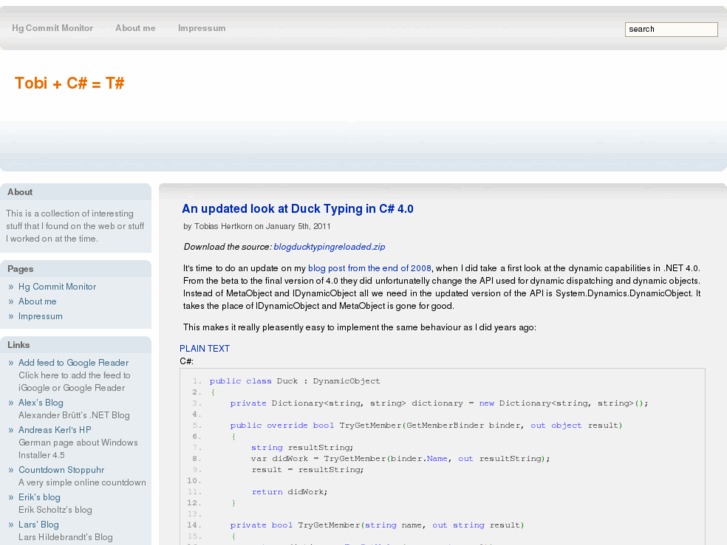Open Andreas Kerl's HP link
This screenshot has height=545, width=727.
[x=54, y=430]
